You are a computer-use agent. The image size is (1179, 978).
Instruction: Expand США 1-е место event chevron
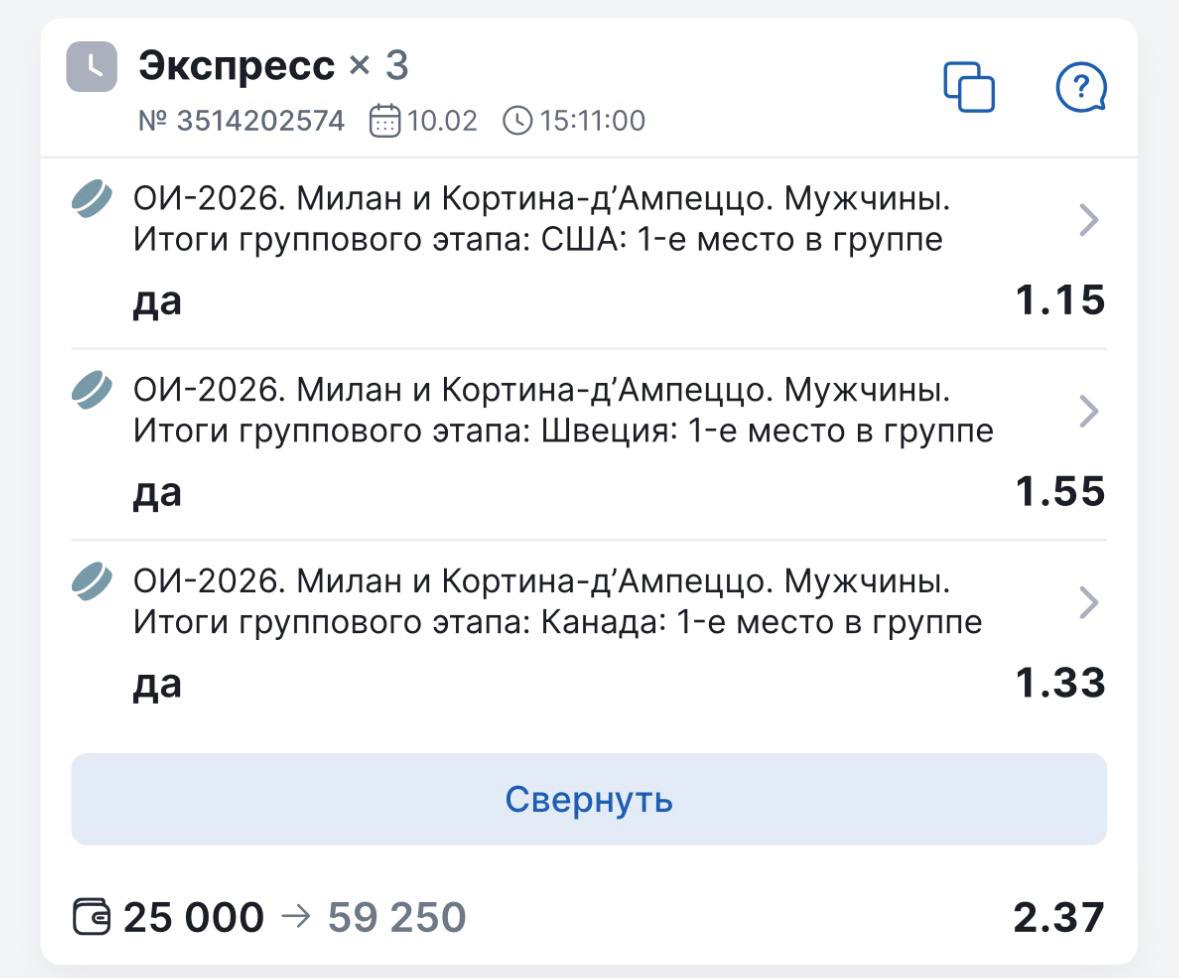1089,220
